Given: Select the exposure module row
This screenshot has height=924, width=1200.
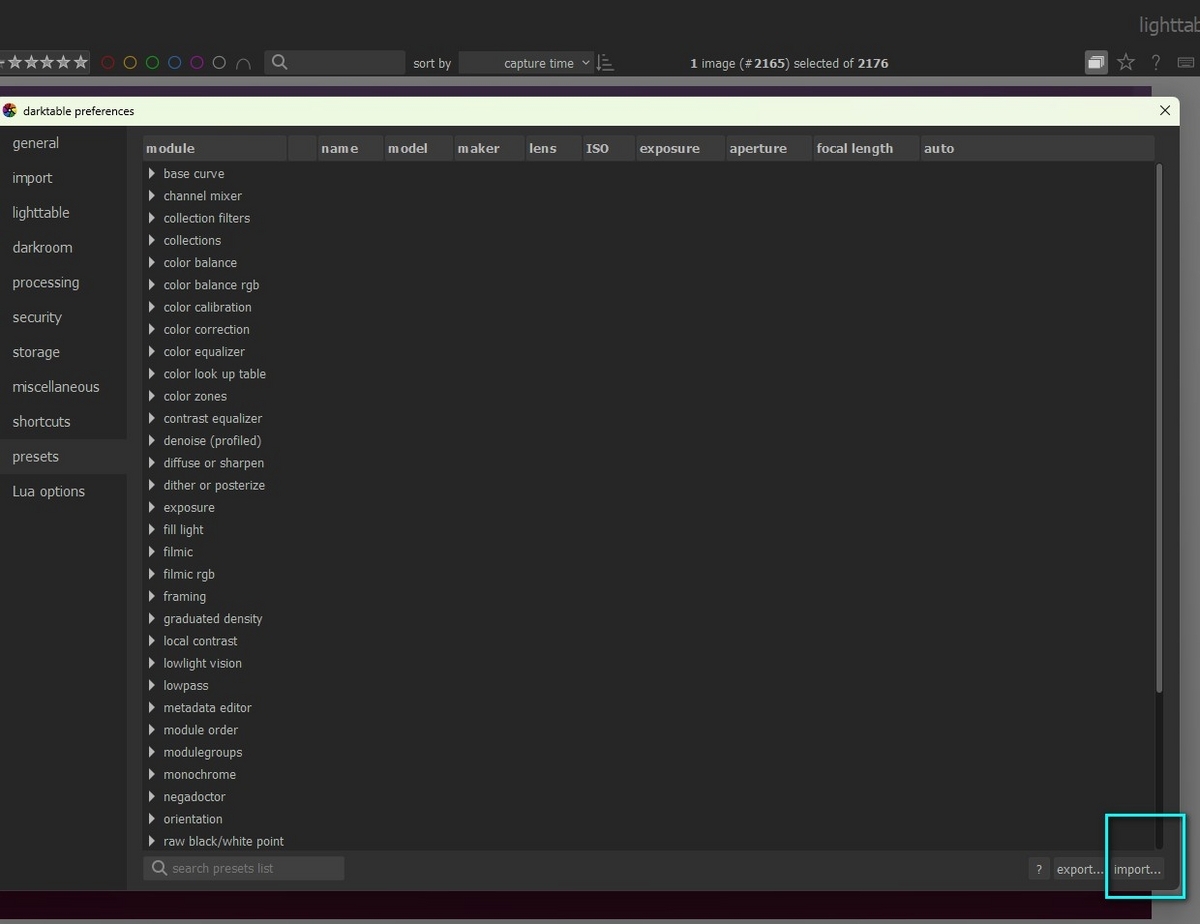Looking at the screenshot, I should [648, 507].
